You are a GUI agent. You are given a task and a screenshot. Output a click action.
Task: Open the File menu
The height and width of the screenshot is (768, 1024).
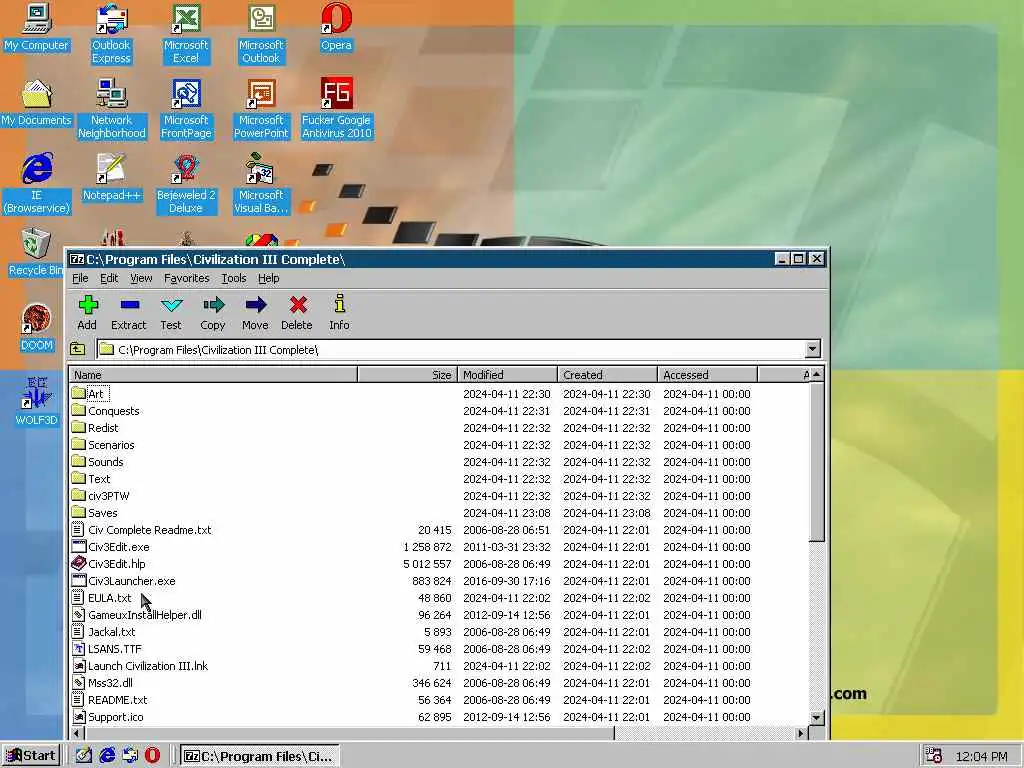pyautogui.click(x=80, y=278)
